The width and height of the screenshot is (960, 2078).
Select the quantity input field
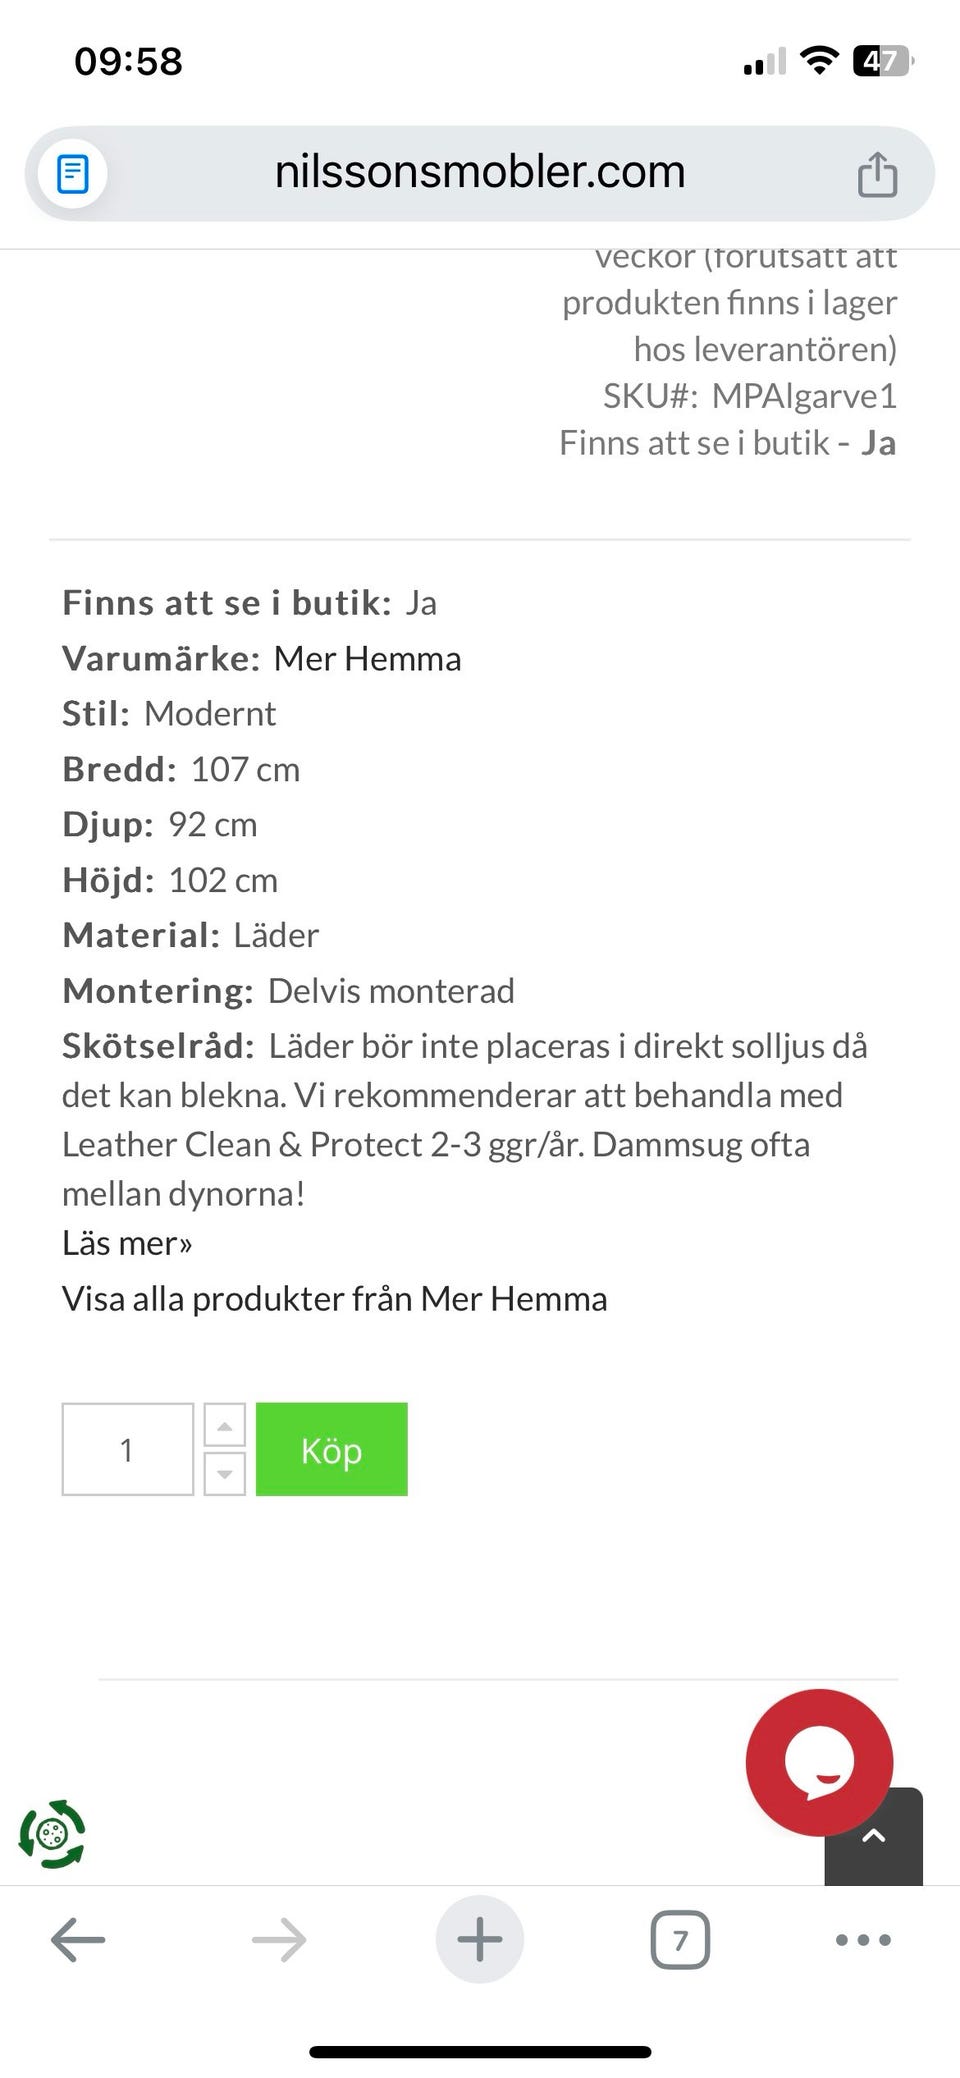point(127,1449)
